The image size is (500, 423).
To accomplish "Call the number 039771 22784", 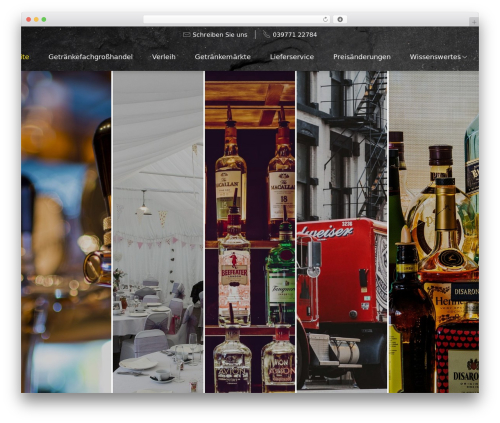I will (x=295, y=35).
